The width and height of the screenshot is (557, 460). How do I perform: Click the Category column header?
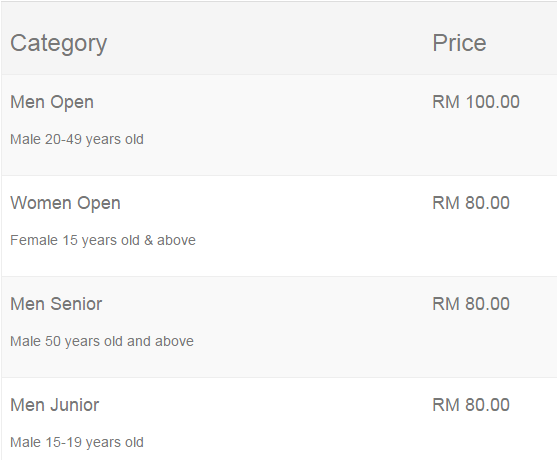(x=59, y=43)
